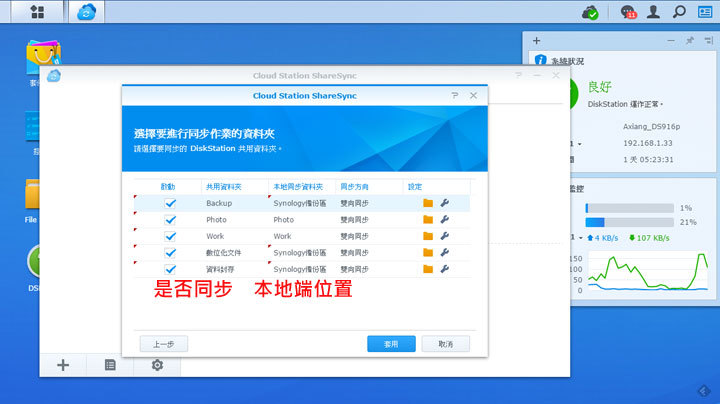The height and width of the screenshot is (404, 720).
Task: Click the RAM usage bar at 21%
Action: 630,222
